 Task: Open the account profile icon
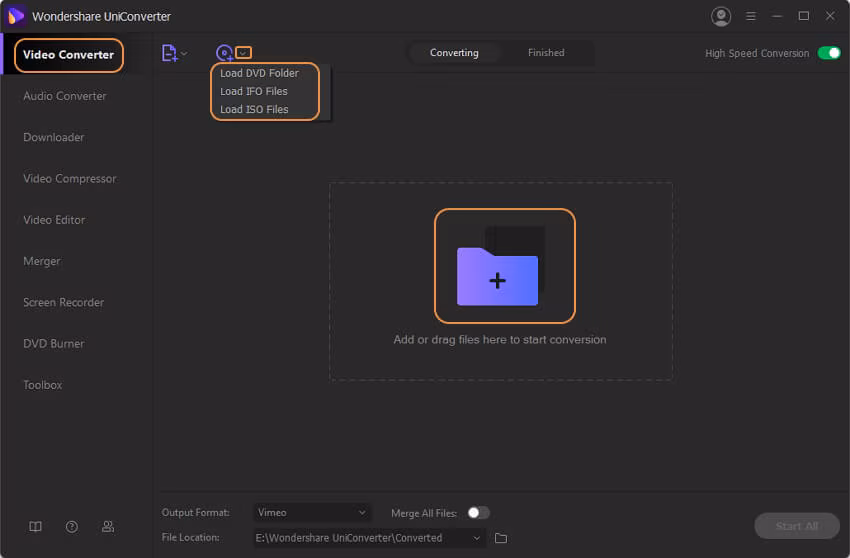720,16
